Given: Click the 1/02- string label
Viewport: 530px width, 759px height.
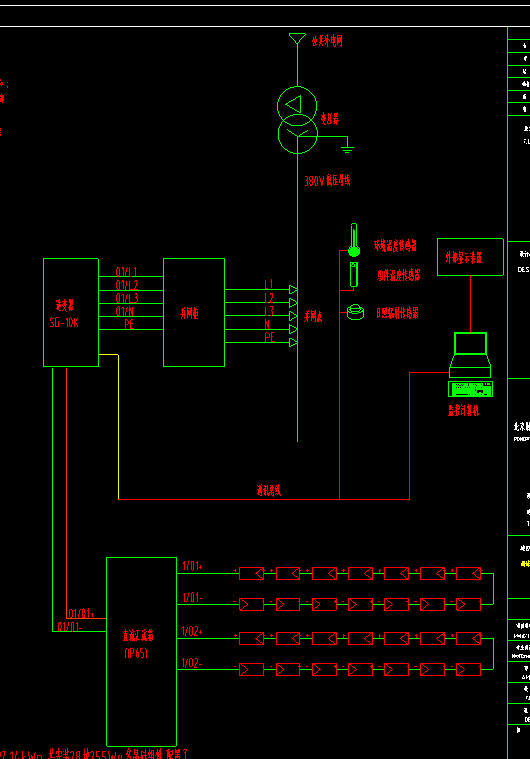Looking at the screenshot, I should [192, 663].
